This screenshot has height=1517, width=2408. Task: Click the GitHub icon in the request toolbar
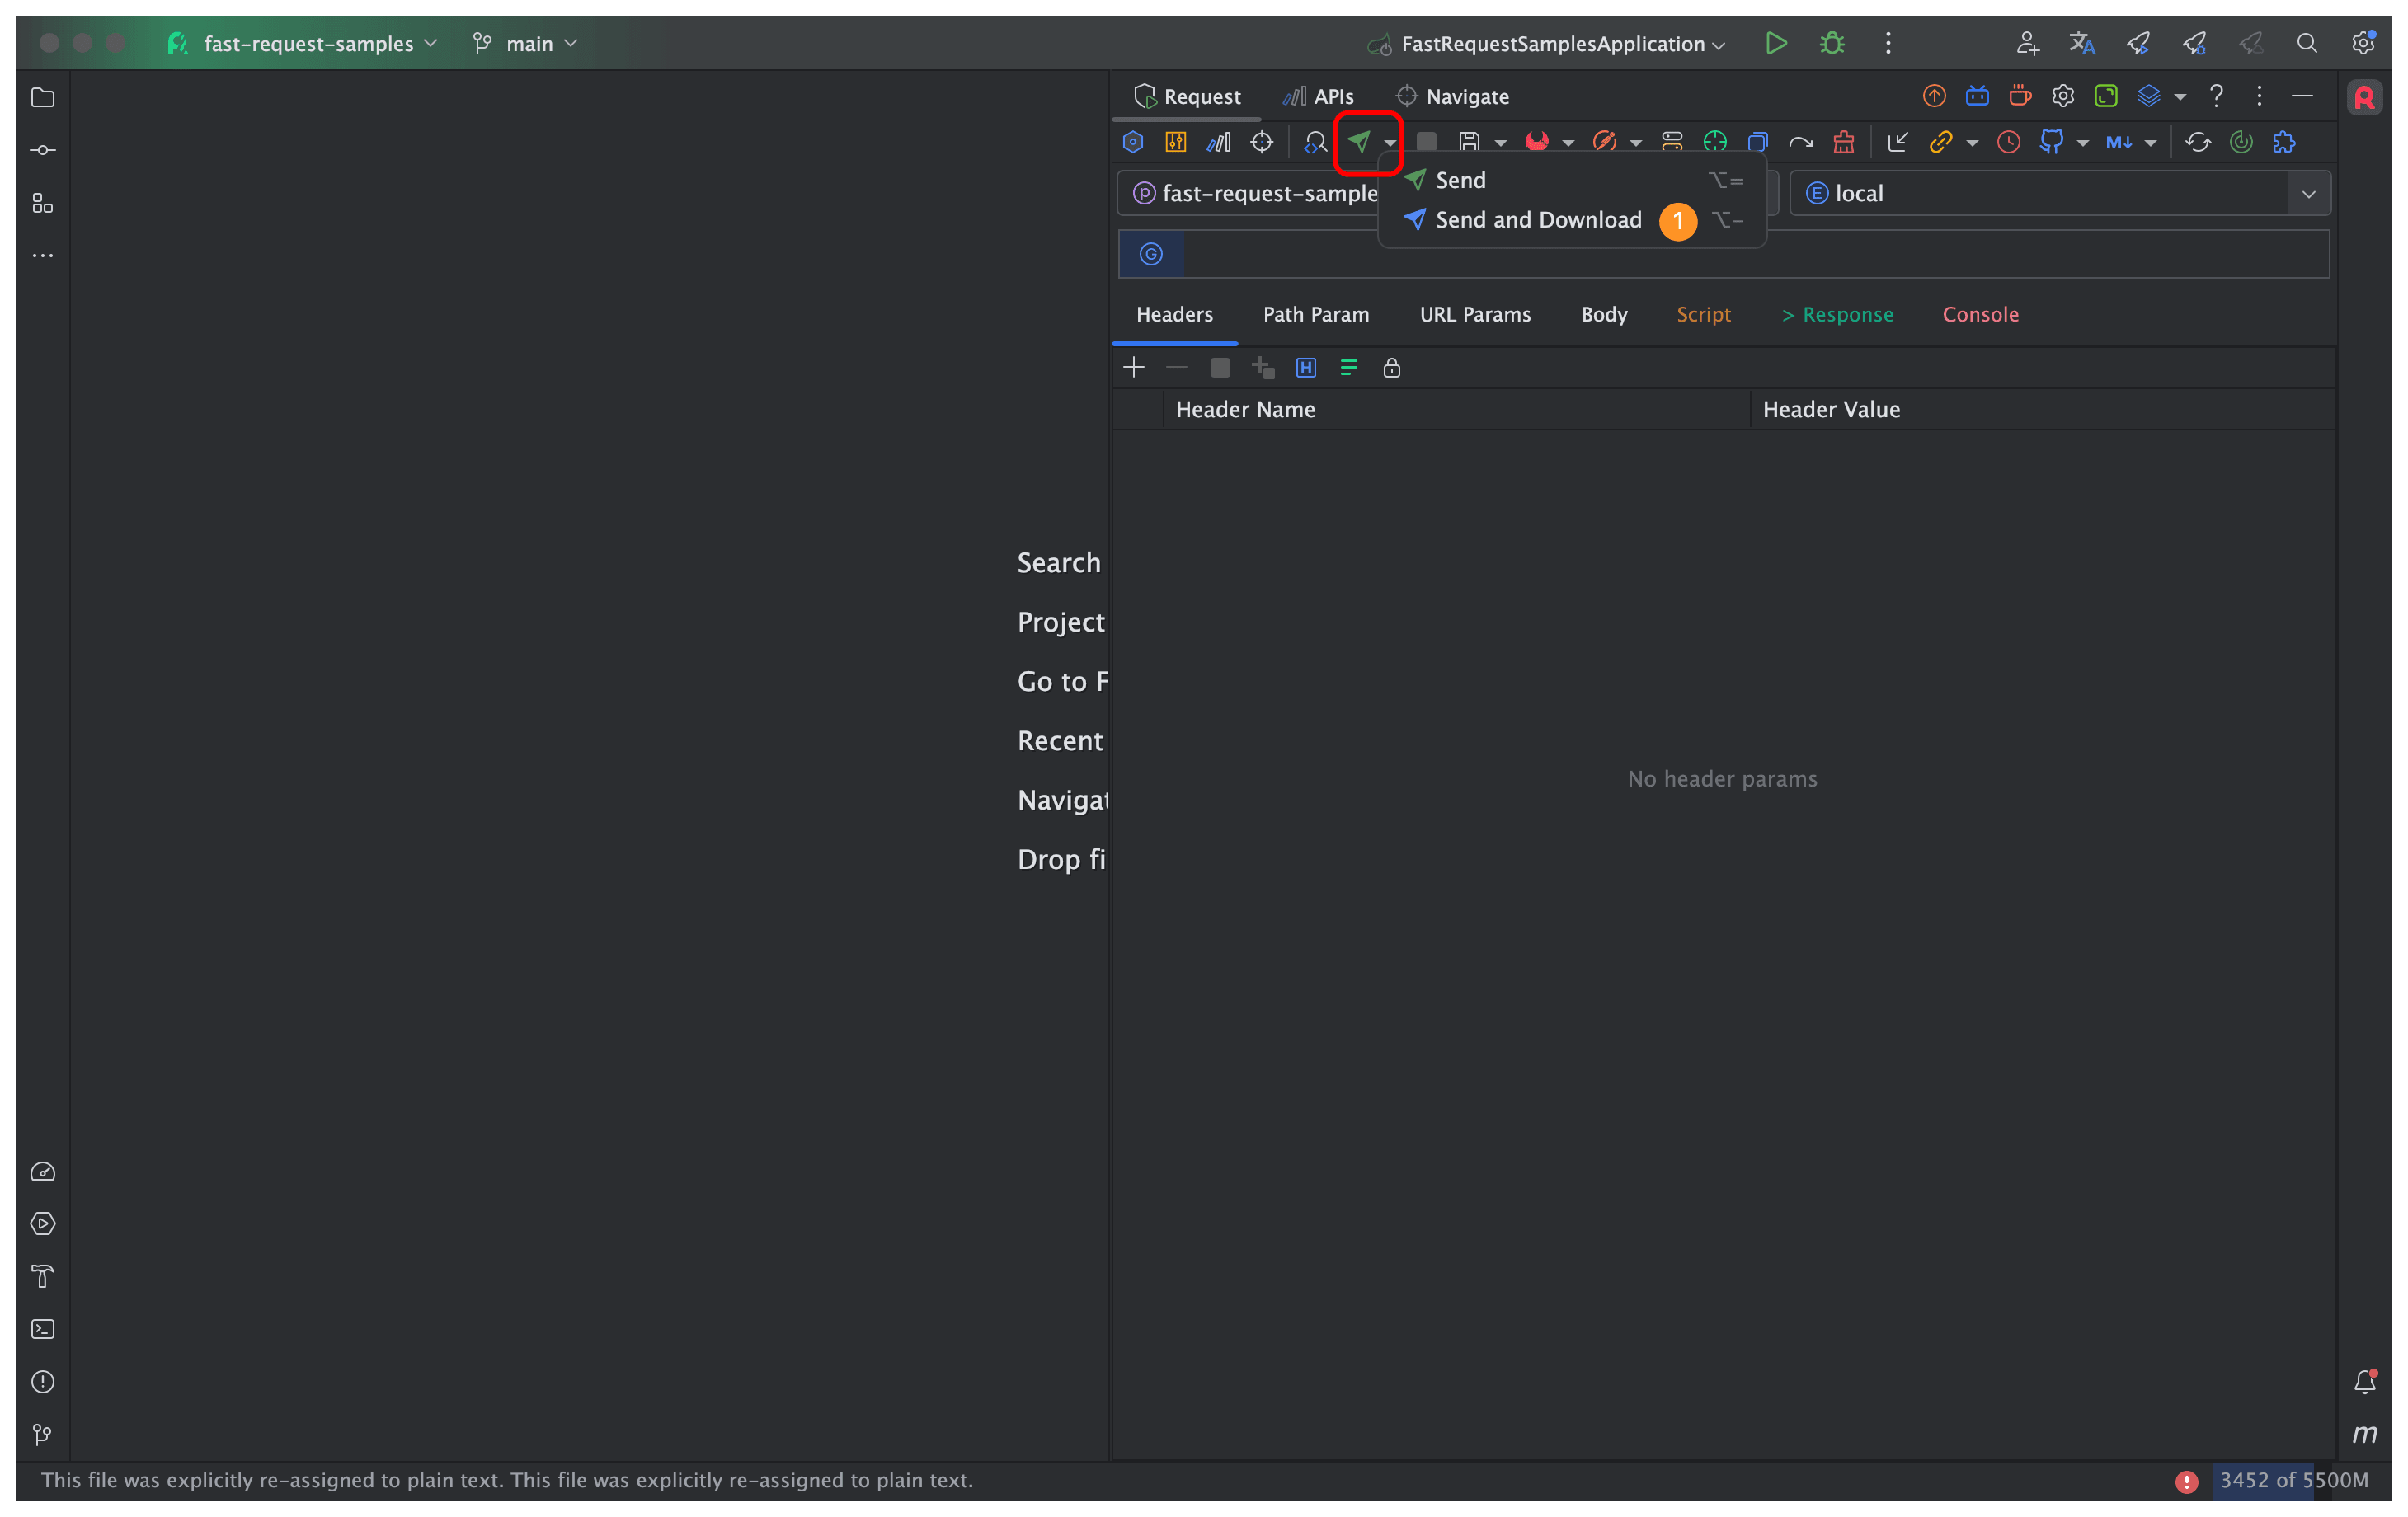tap(2053, 141)
